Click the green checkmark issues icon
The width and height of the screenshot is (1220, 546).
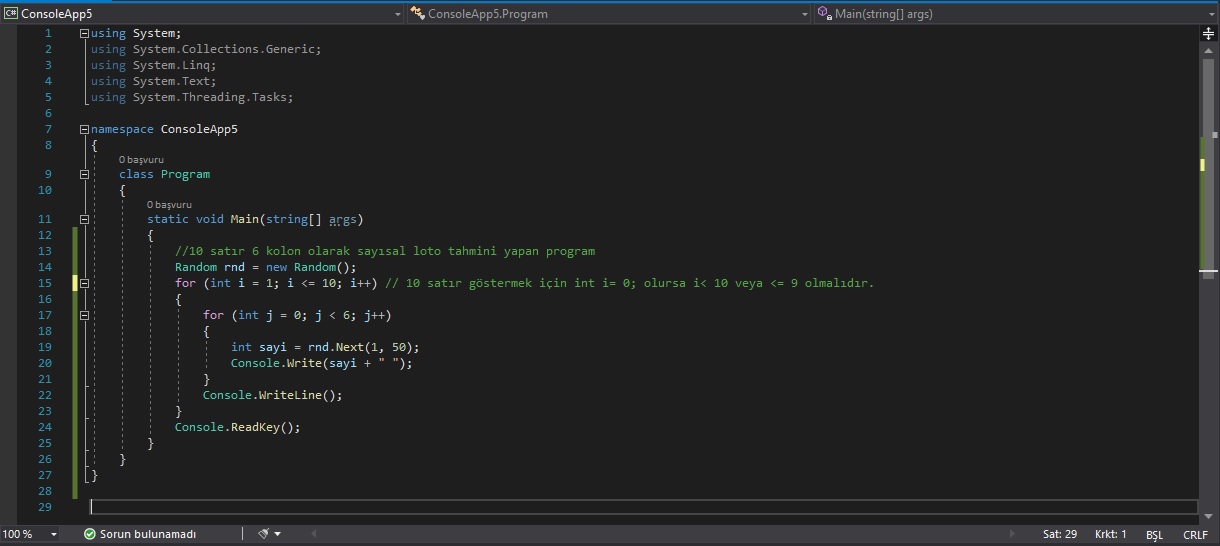89,534
